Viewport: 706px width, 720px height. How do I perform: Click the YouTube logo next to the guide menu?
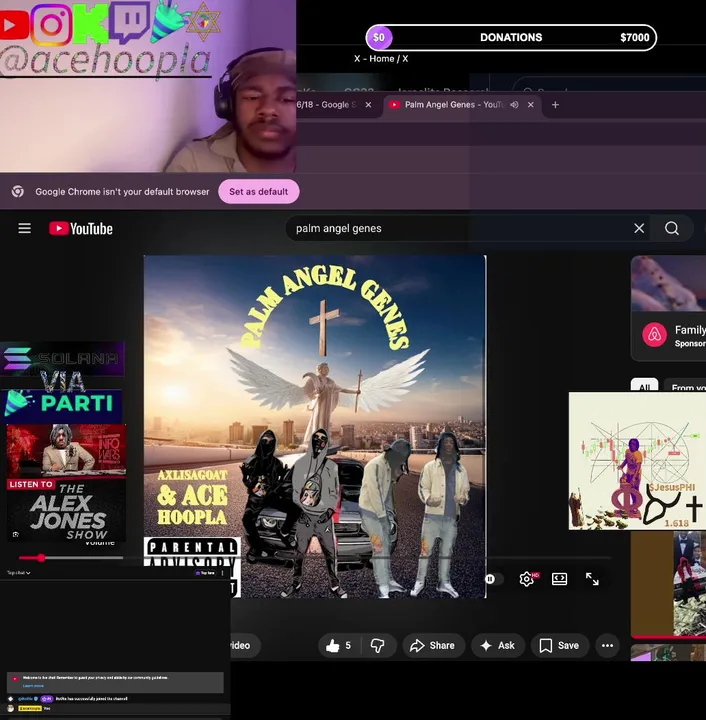(81, 229)
